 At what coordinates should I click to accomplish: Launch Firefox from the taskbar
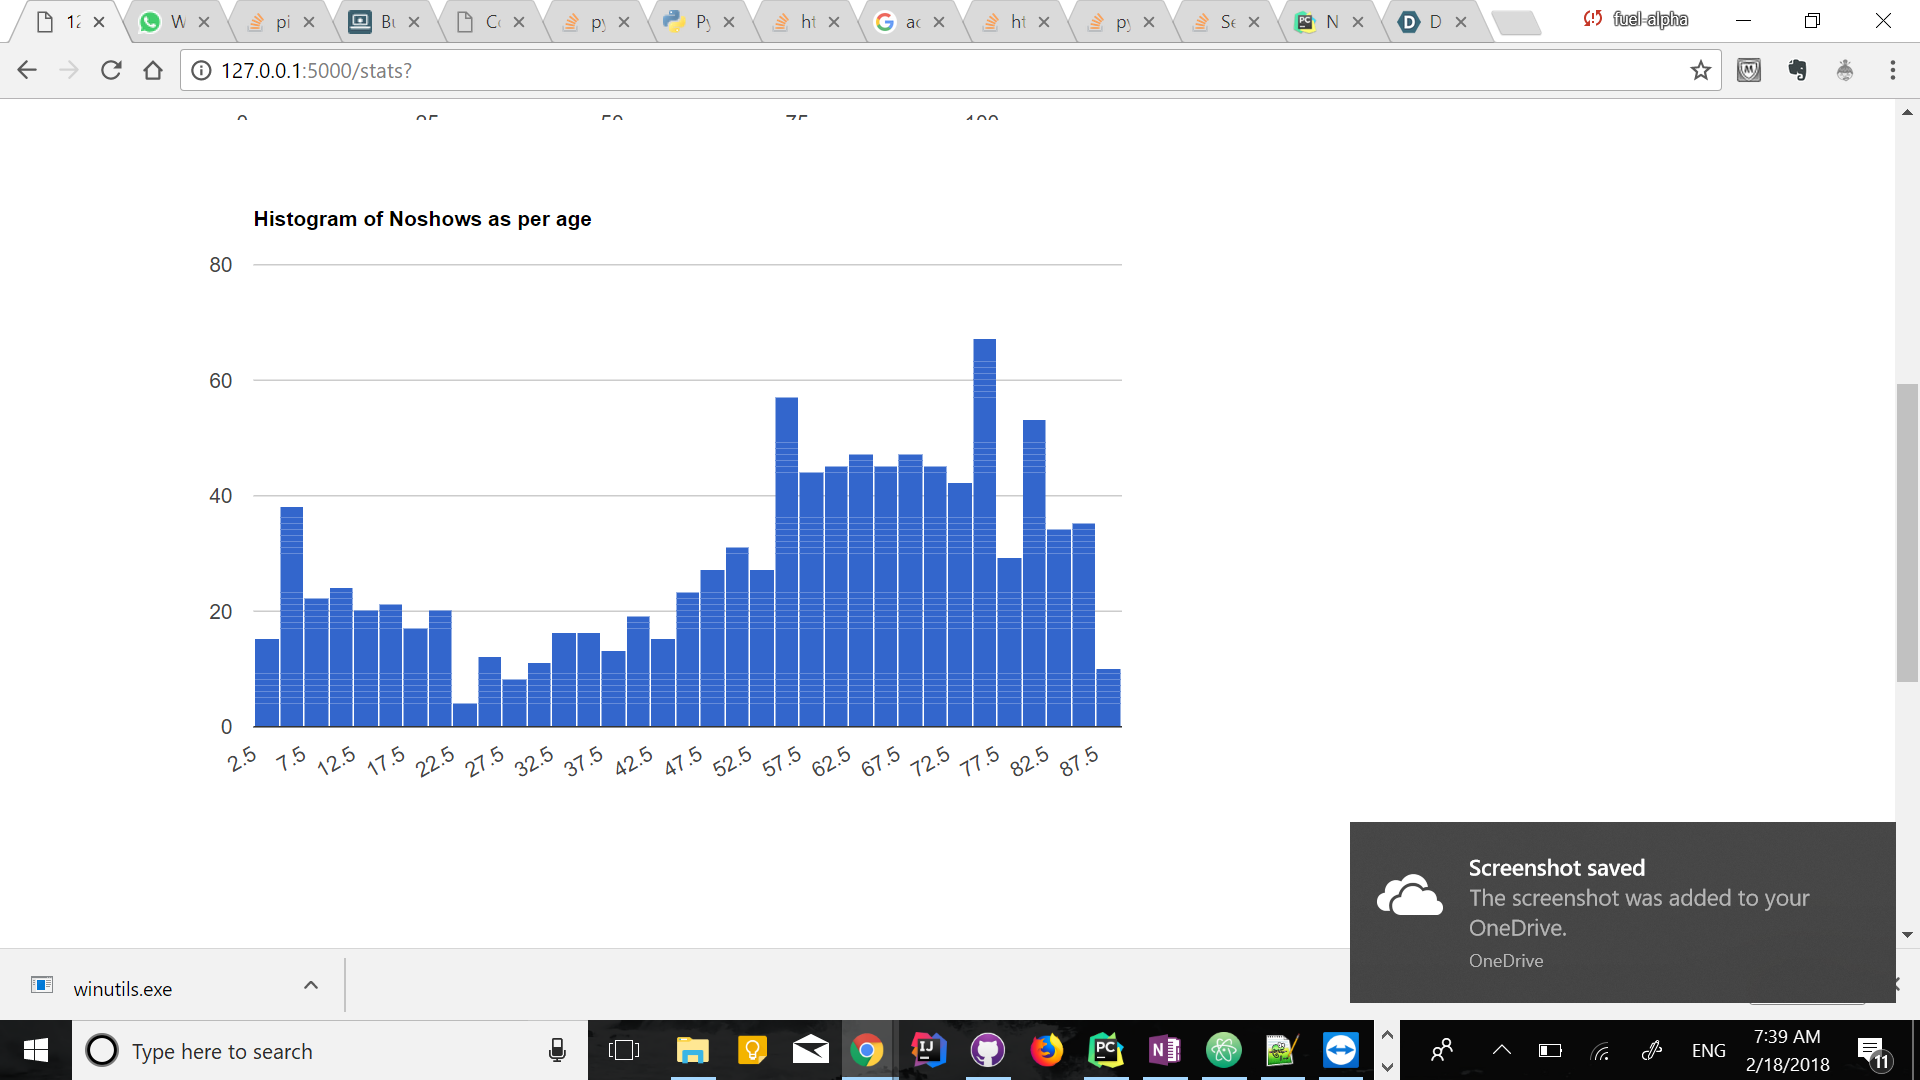click(1046, 1050)
